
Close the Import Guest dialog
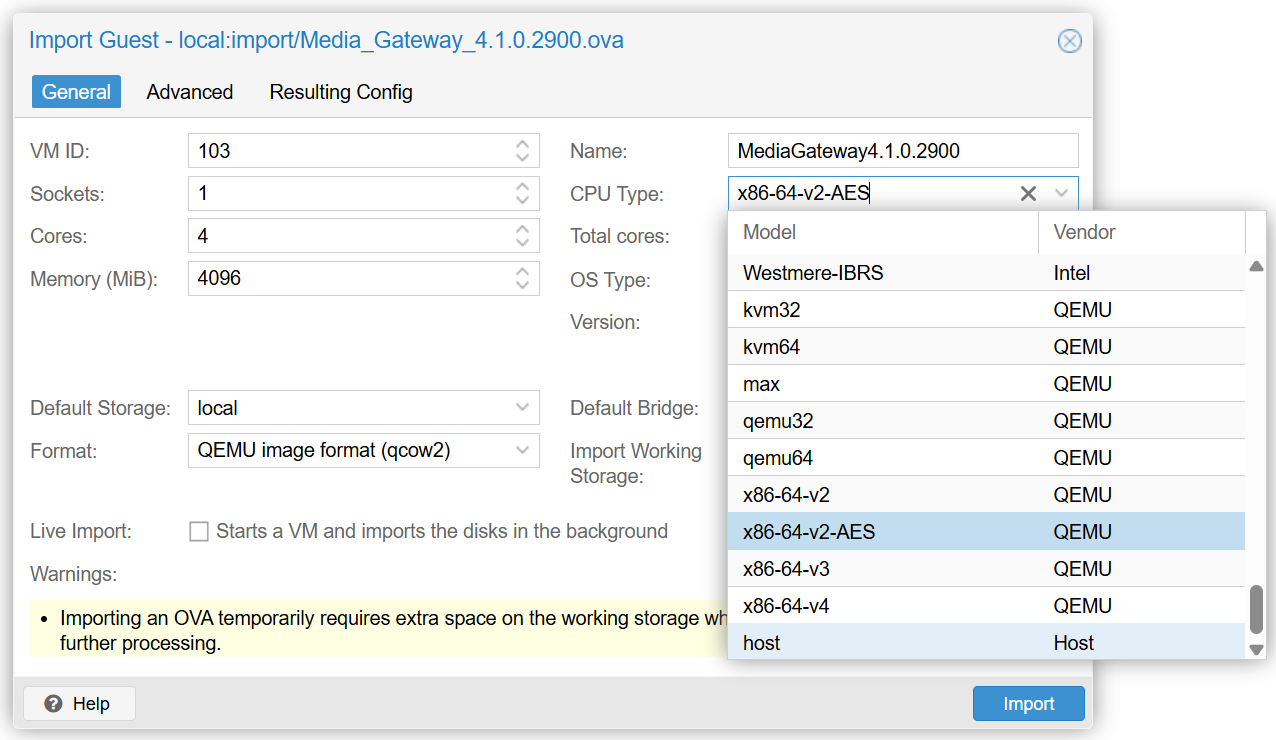pos(1069,41)
